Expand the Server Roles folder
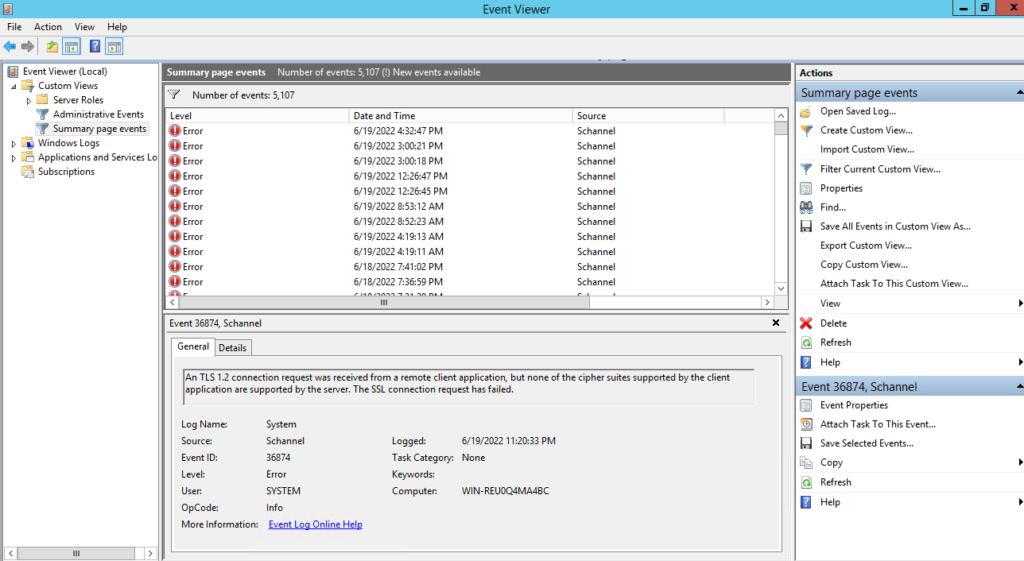Image resolution: width=1024 pixels, height=561 pixels. pyautogui.click(x=29, y=100)
